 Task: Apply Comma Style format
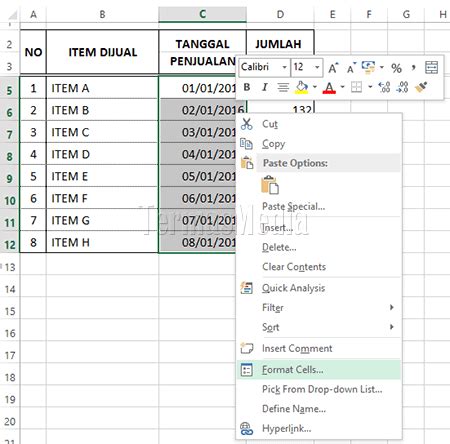(414, 68)
